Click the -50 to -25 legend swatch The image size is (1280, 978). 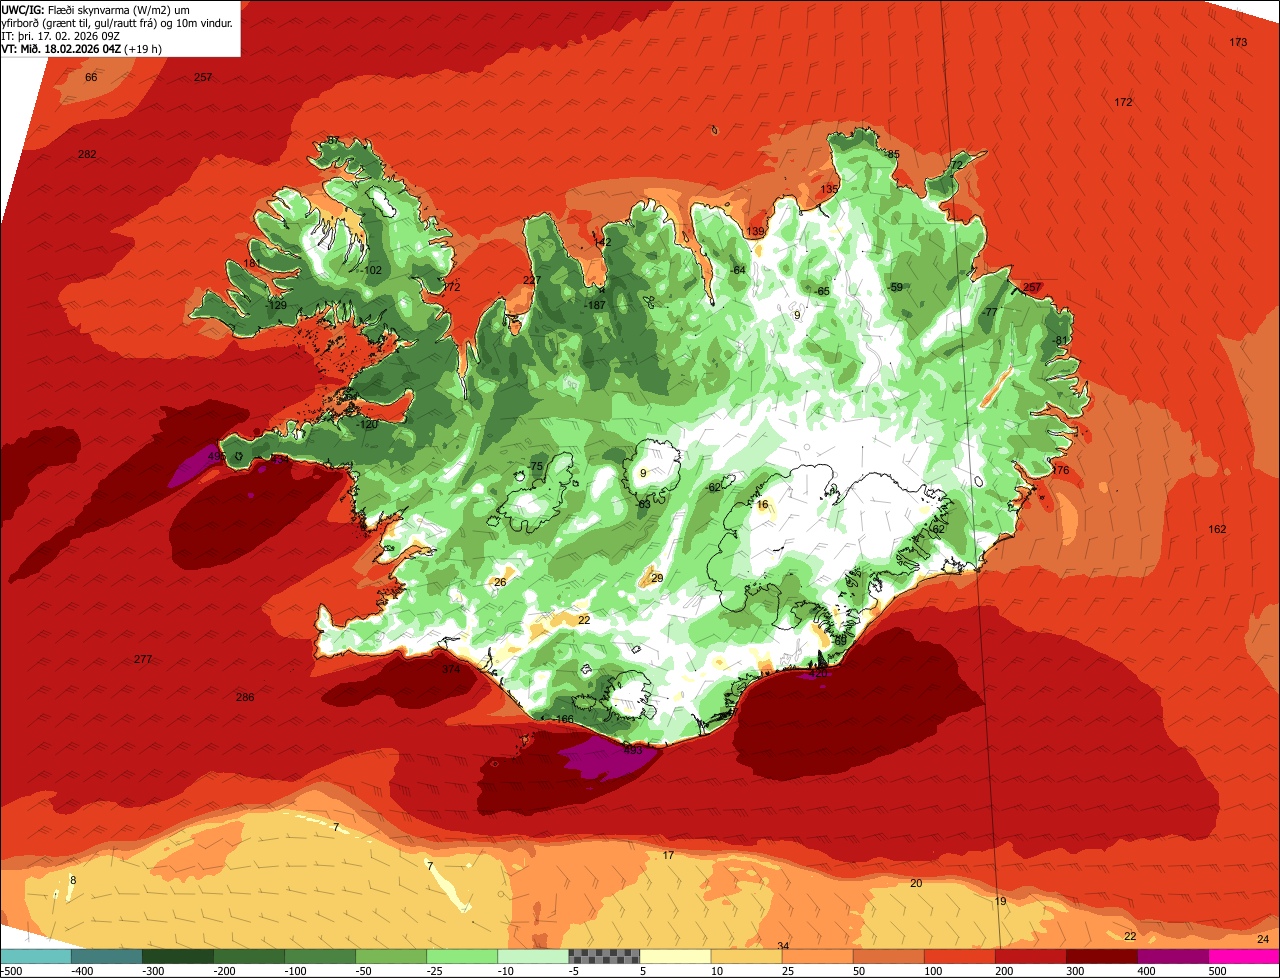click(390, 956)
